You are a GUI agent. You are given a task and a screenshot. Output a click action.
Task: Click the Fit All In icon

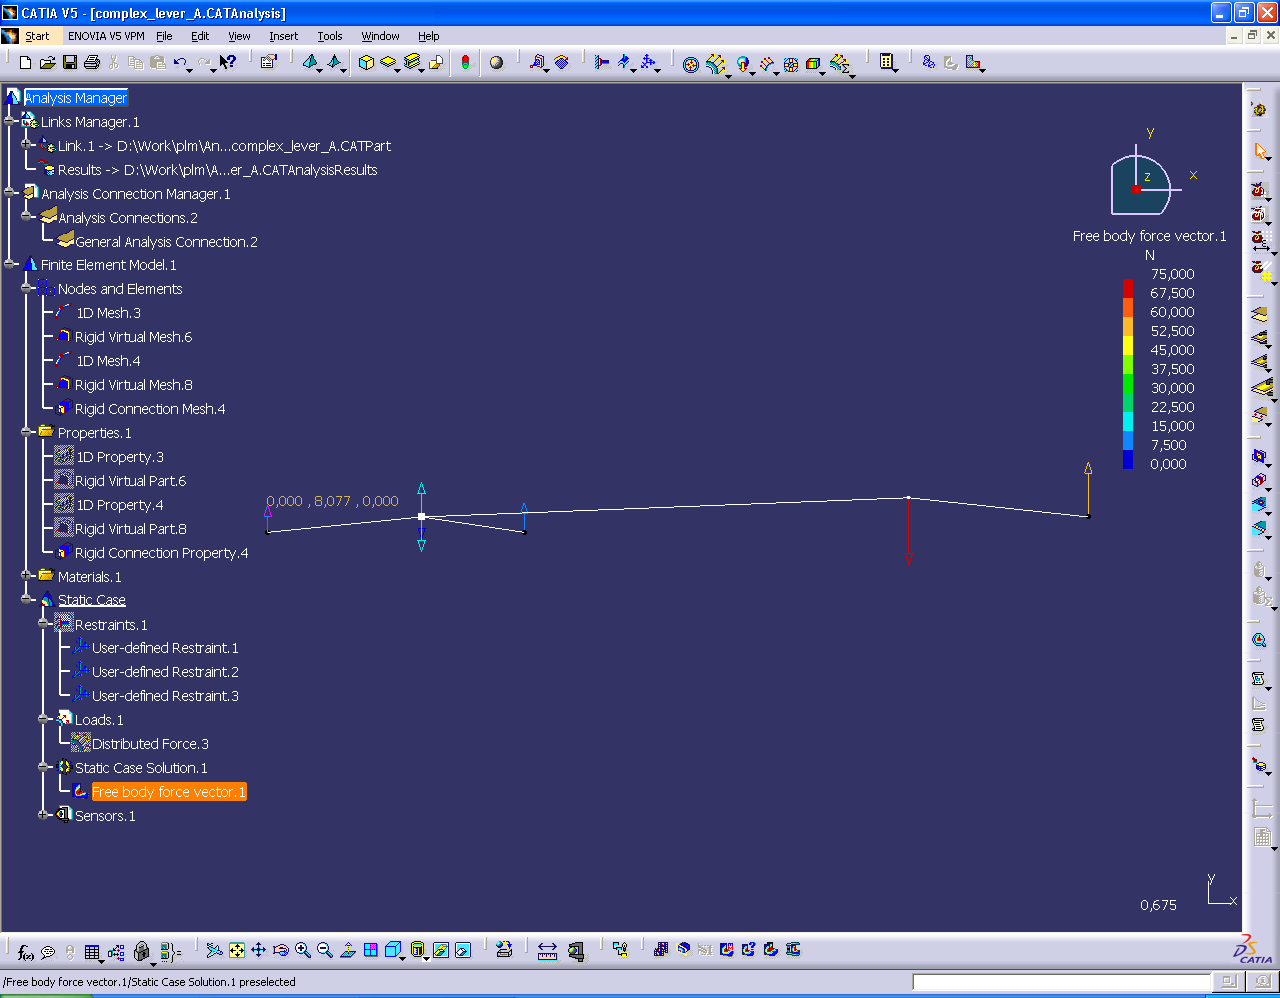pyautogui.click(x=236, y=950)
